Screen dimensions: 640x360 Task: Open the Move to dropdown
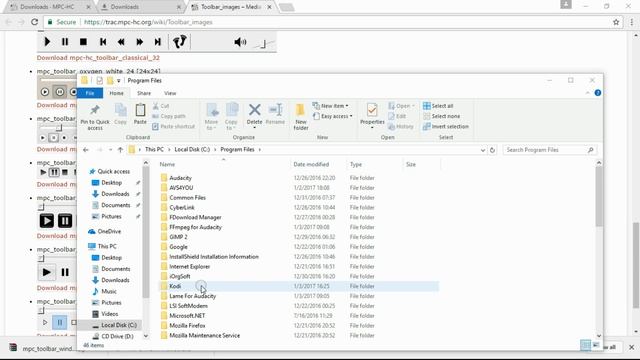tap(211, 117)
